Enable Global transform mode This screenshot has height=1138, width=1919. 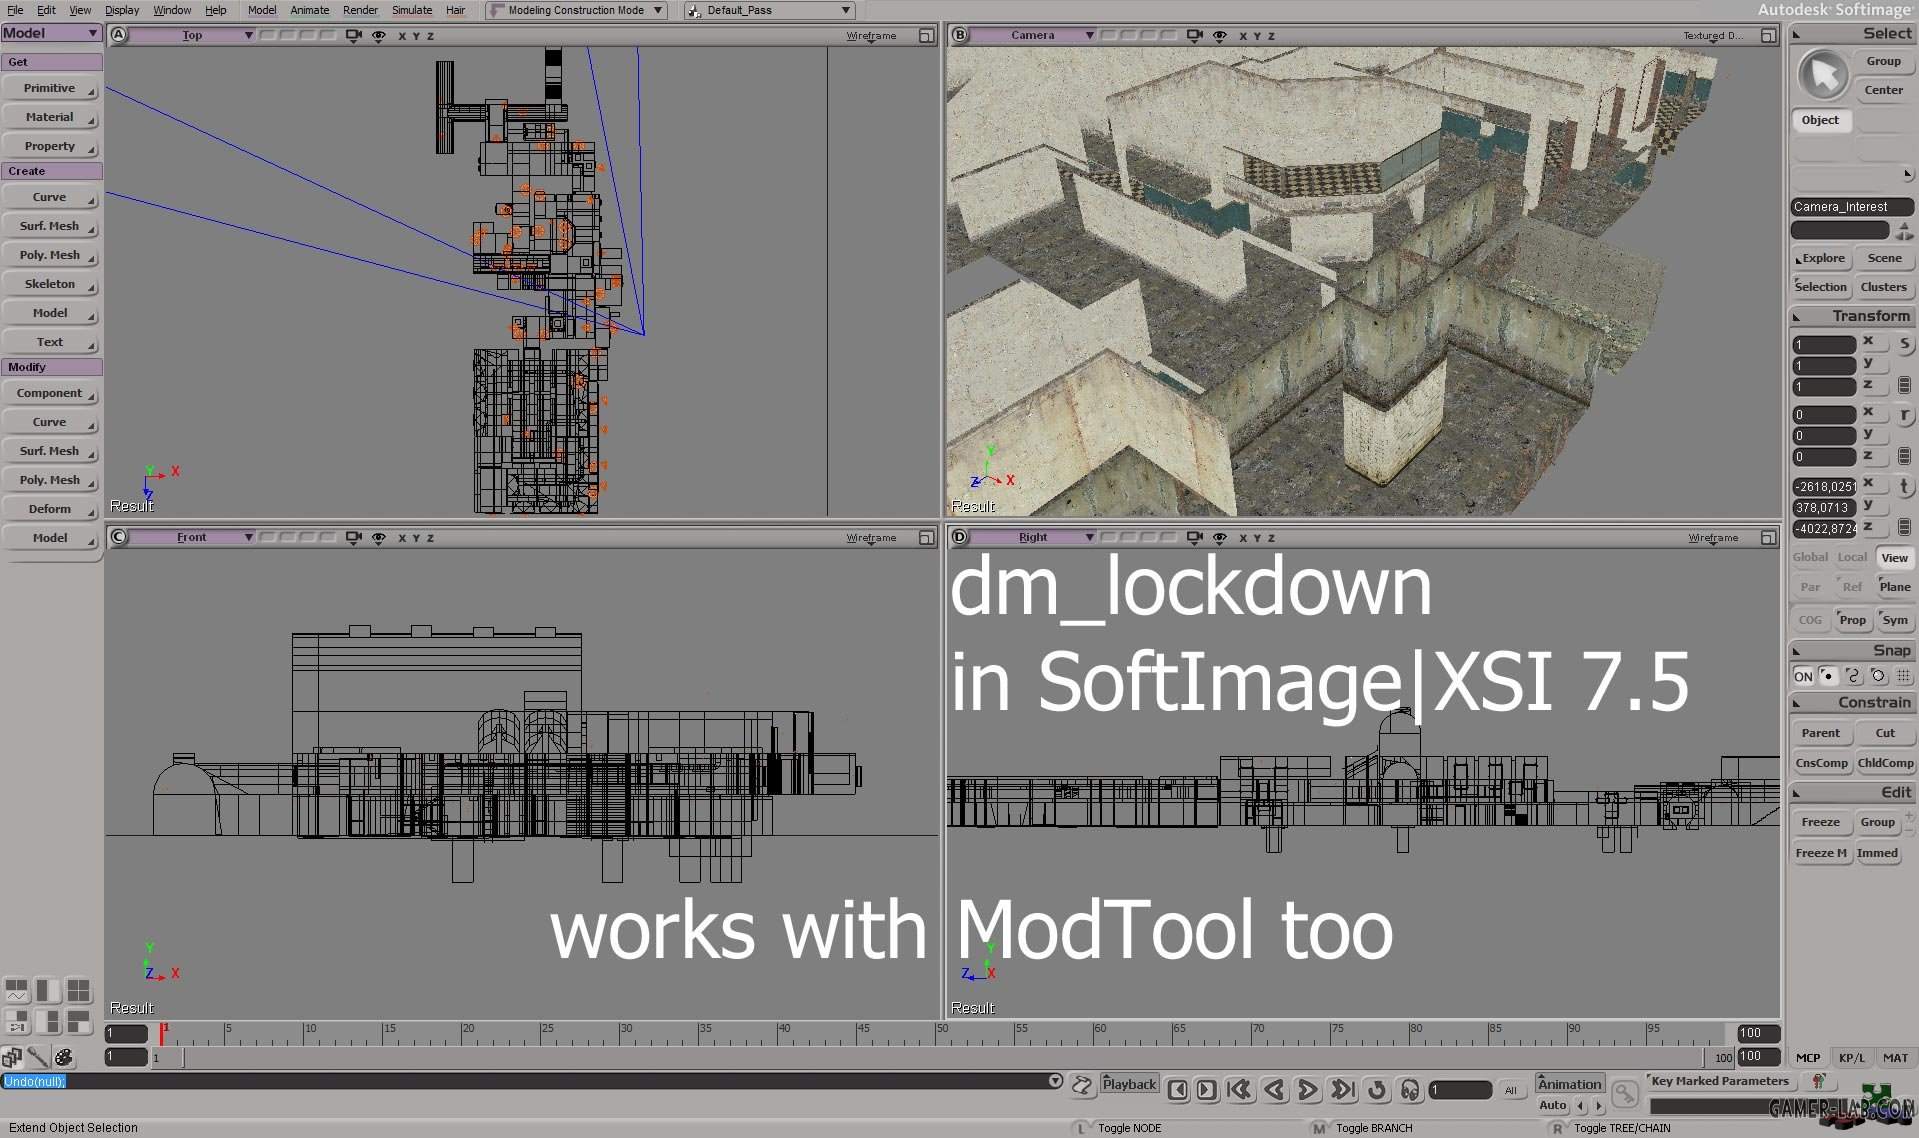coord(1810,557)
